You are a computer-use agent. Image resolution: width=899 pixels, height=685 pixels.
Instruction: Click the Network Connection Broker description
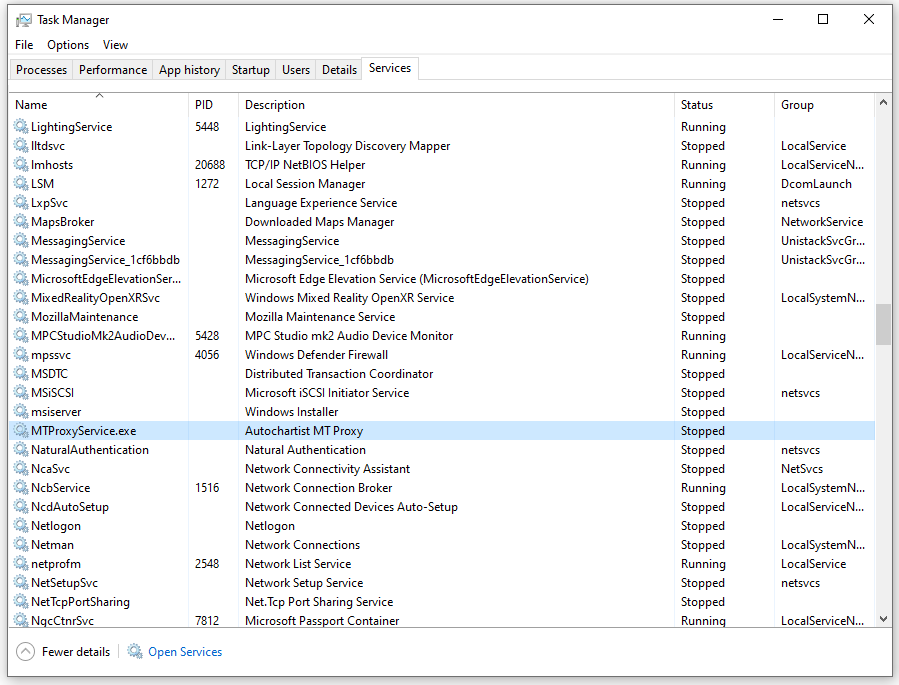(x=318, y=487)
